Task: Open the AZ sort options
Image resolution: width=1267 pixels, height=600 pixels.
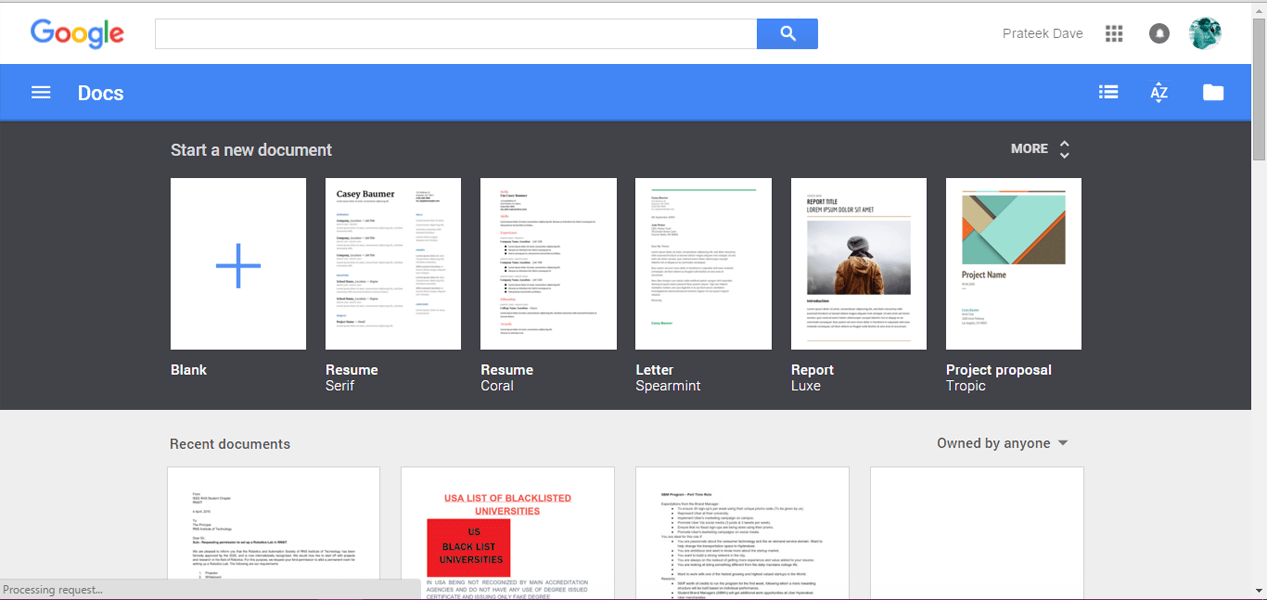Action: point(1159,93)
